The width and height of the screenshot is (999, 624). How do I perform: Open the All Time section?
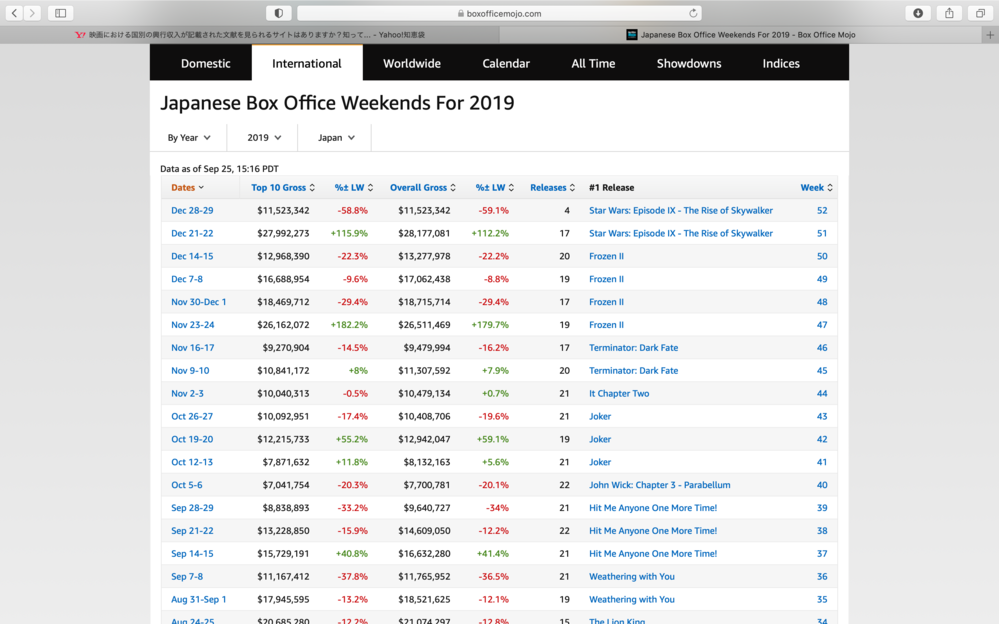593,63
